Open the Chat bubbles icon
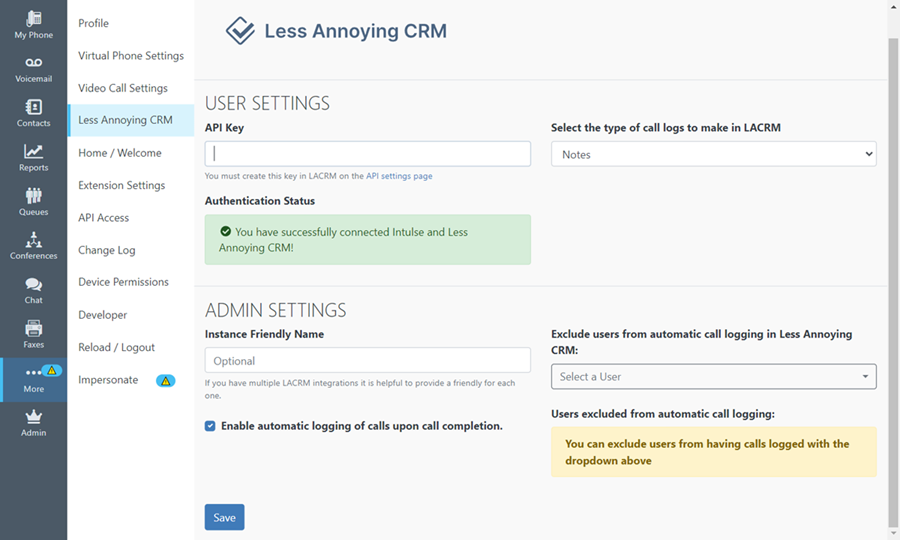 click(33, 284)
